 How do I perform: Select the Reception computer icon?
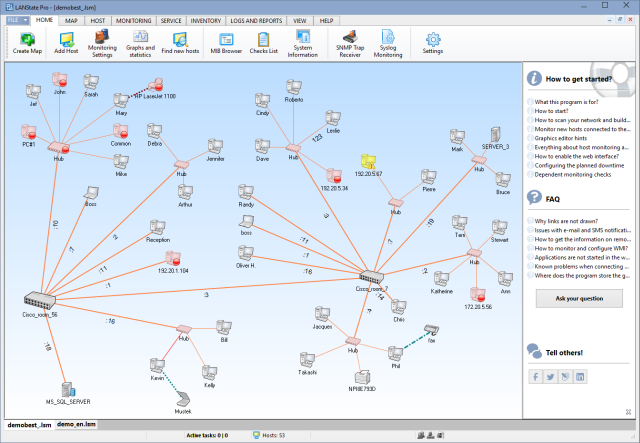(x=158, y=227)
